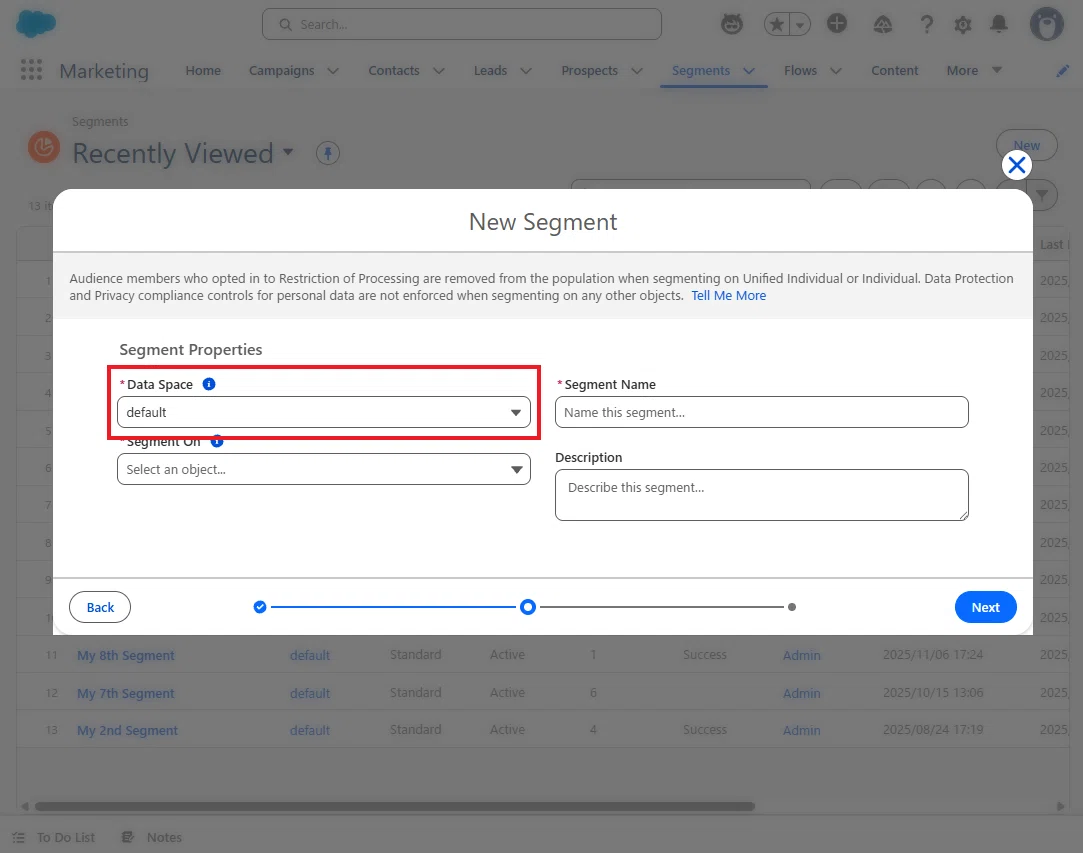Click the user profile avatar
Screen dimensions: 1083x853
tap(1046, 25)
